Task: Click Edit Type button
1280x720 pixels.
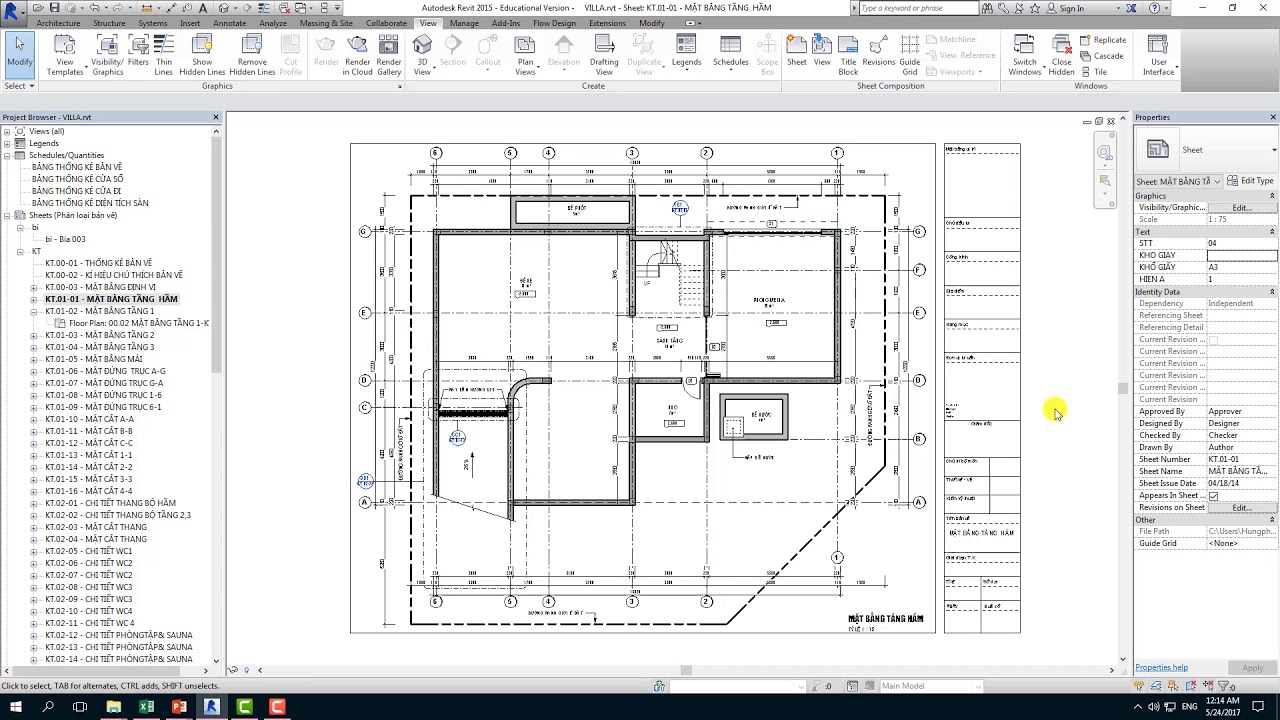Action: click(1250, 181)
